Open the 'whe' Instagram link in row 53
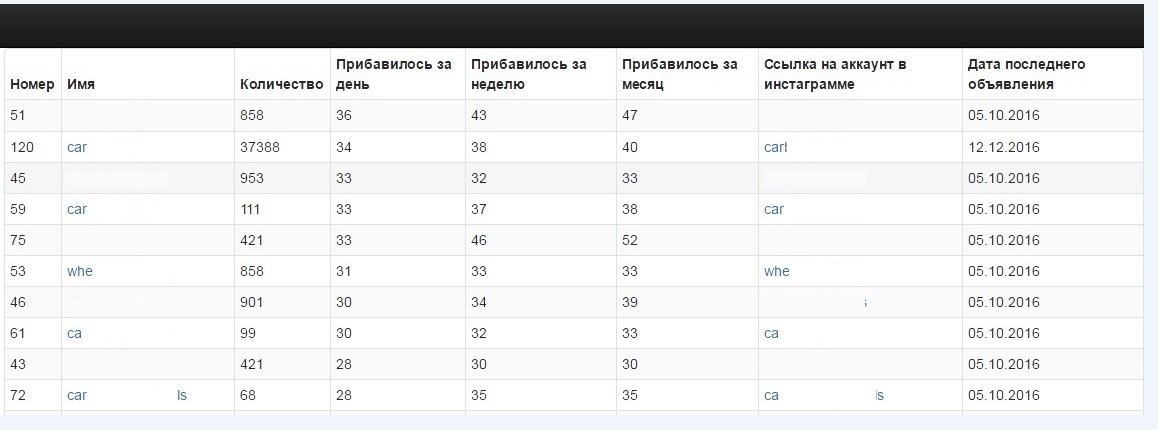This screenshot has height=430, width=1158. [777, 271]
